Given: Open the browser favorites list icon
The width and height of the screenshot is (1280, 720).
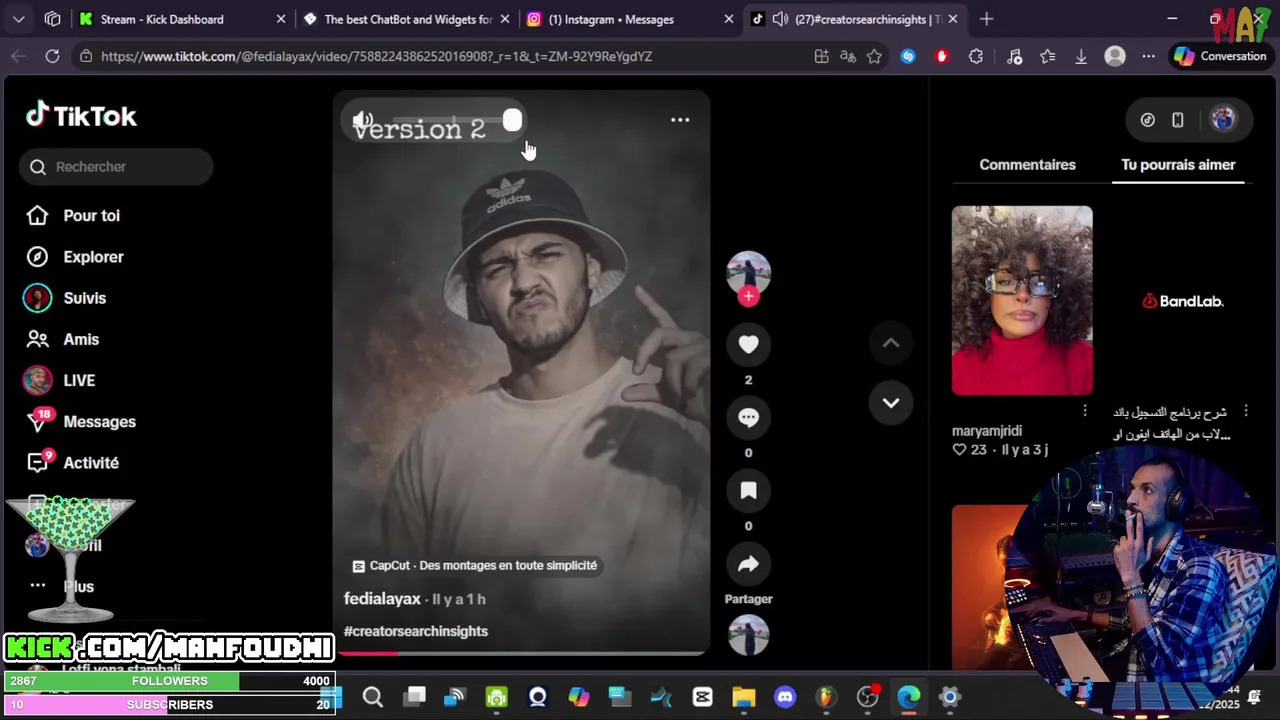Looking at the screenshot, I should (x=1048, y=57).
